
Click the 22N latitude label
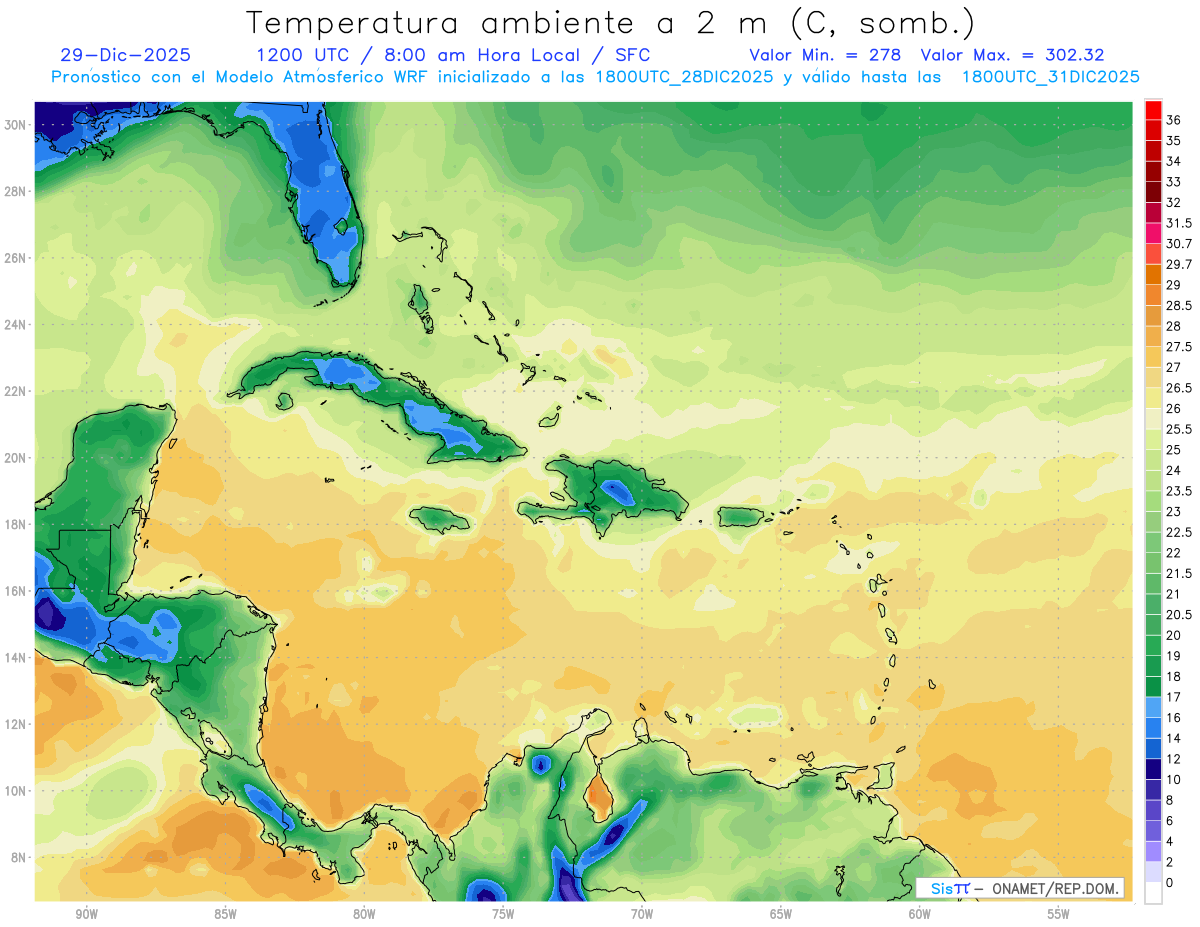16,391
